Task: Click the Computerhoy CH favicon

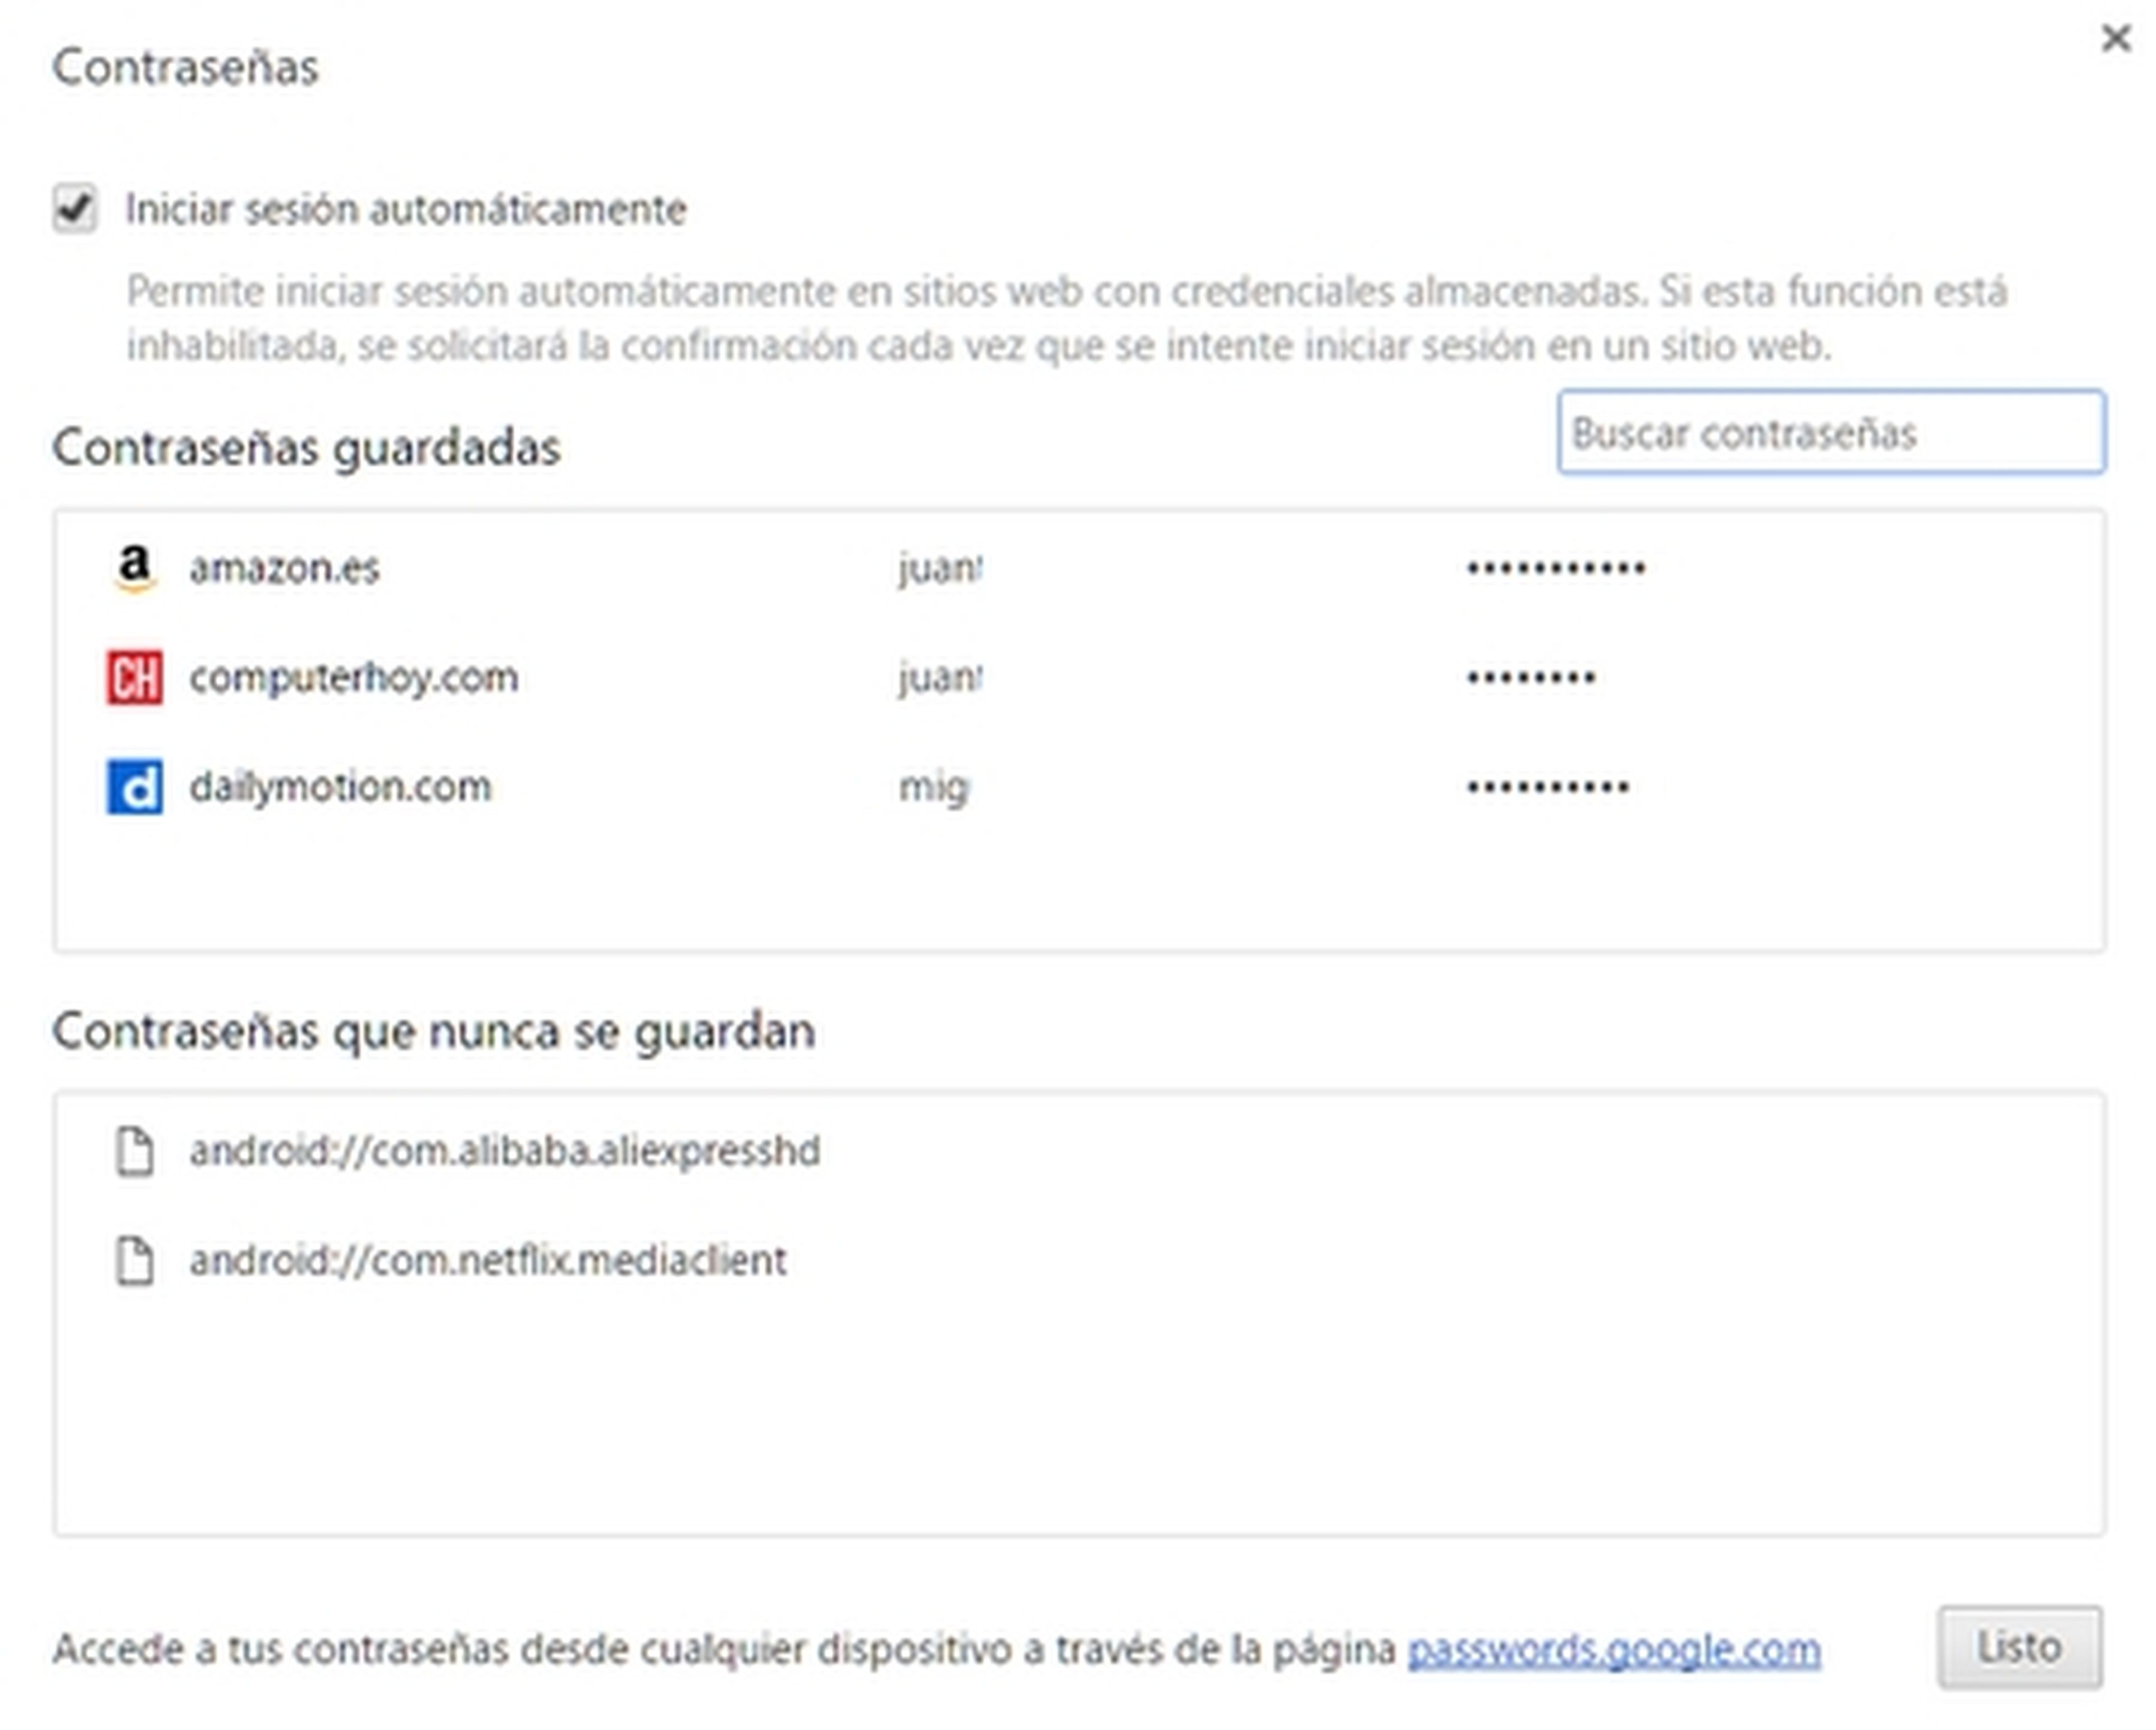Action: (x=134, y=678)
